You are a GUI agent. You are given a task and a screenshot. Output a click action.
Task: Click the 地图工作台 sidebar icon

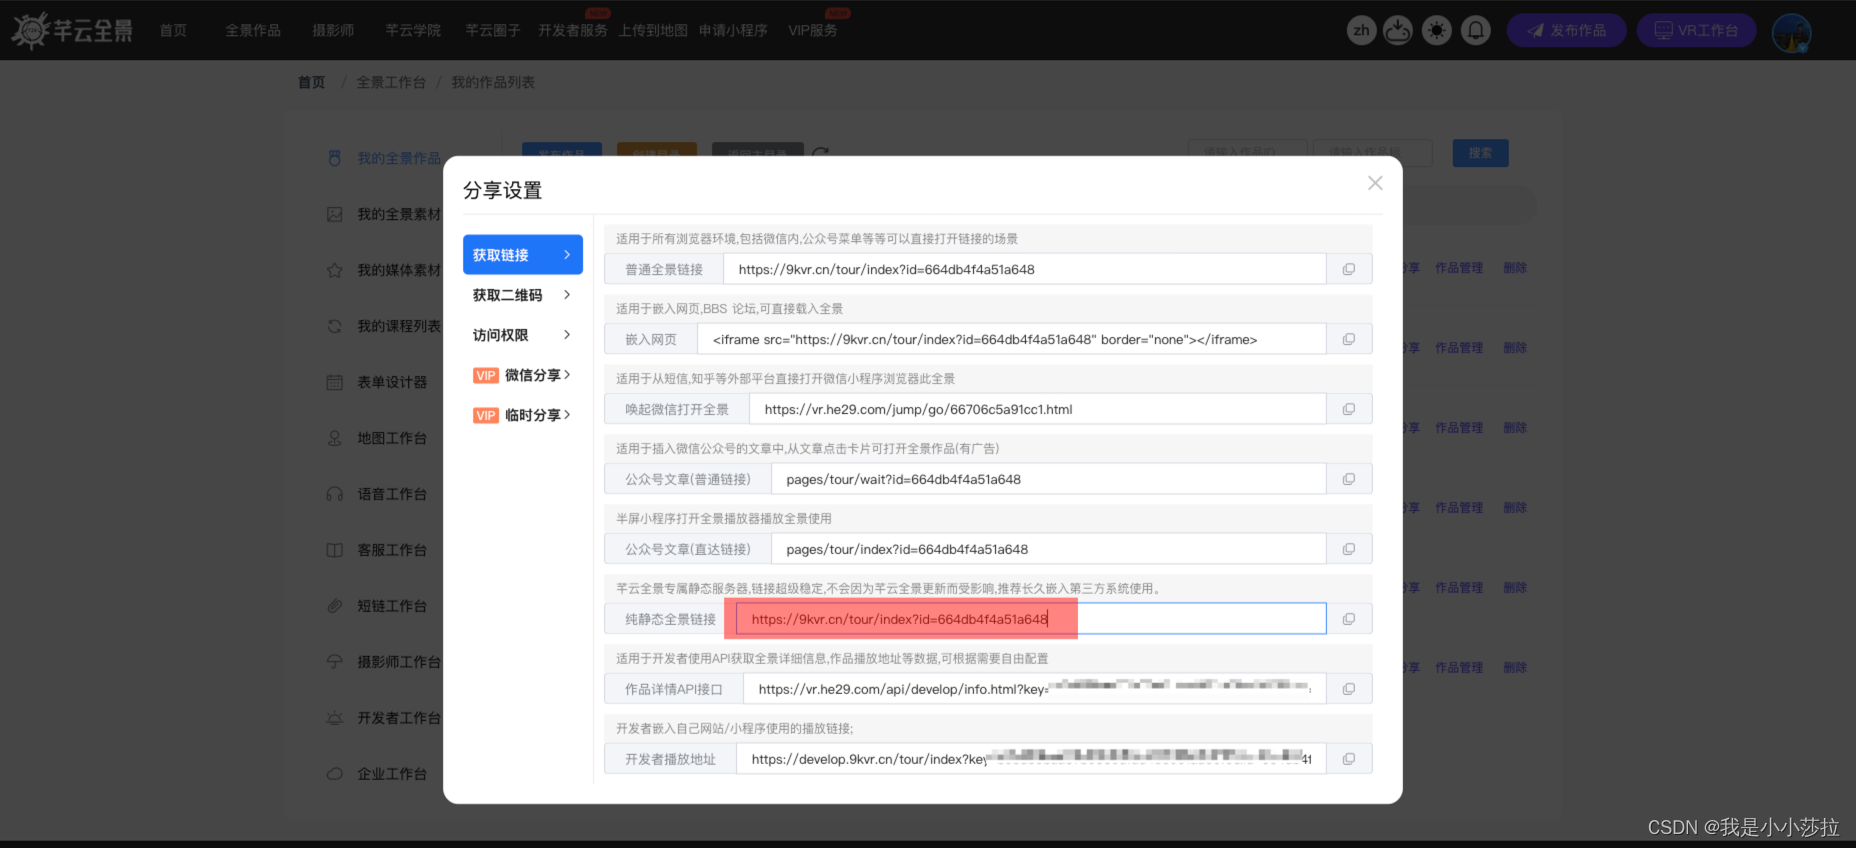[335, 438]
